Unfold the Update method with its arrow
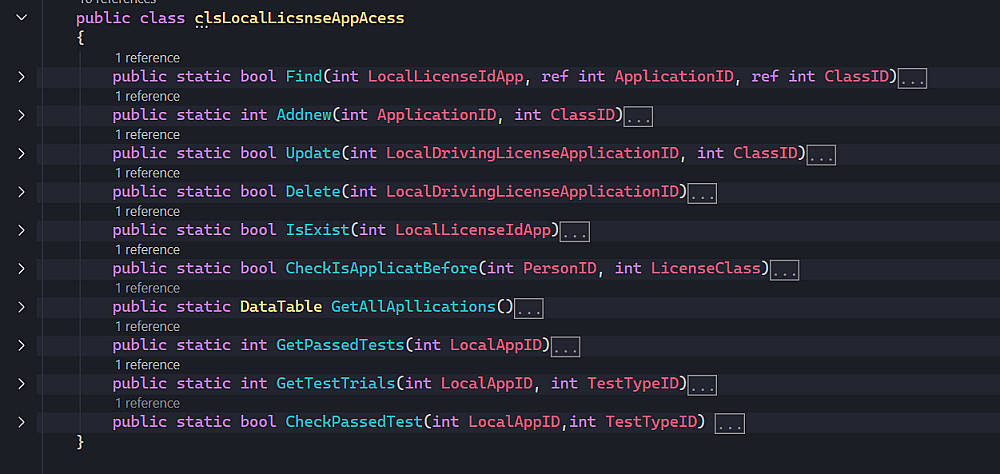Viewport: 1000px width, 474px height. (x=21, y=154)
